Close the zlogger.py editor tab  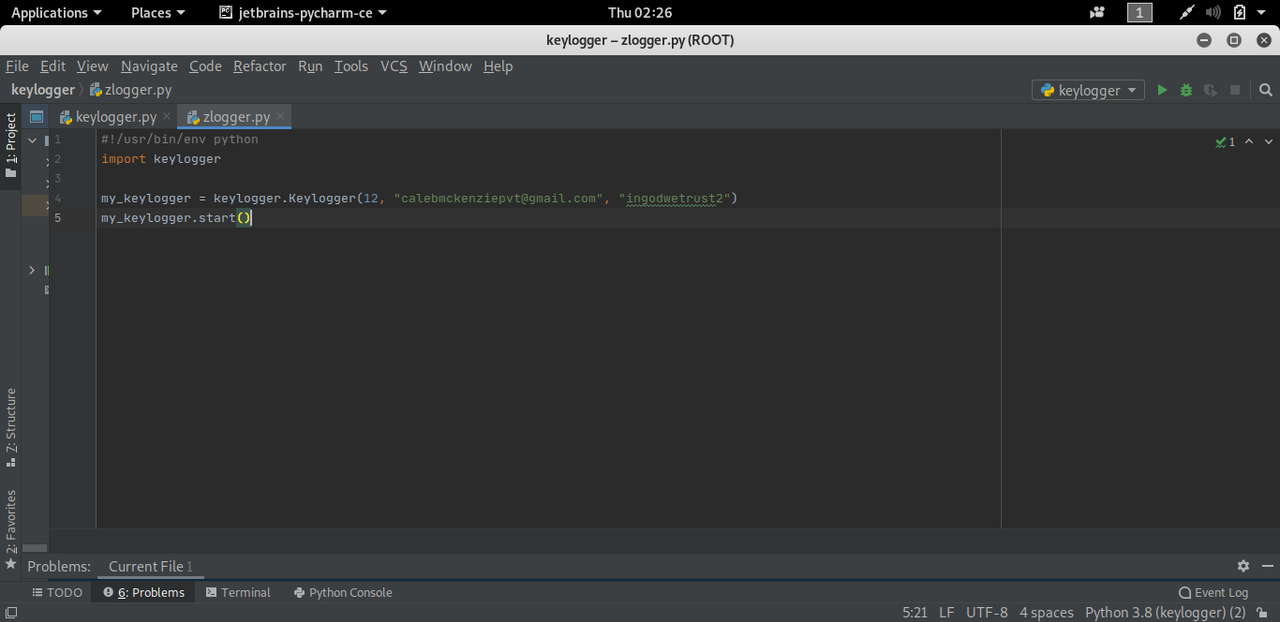tap(281, 117)
